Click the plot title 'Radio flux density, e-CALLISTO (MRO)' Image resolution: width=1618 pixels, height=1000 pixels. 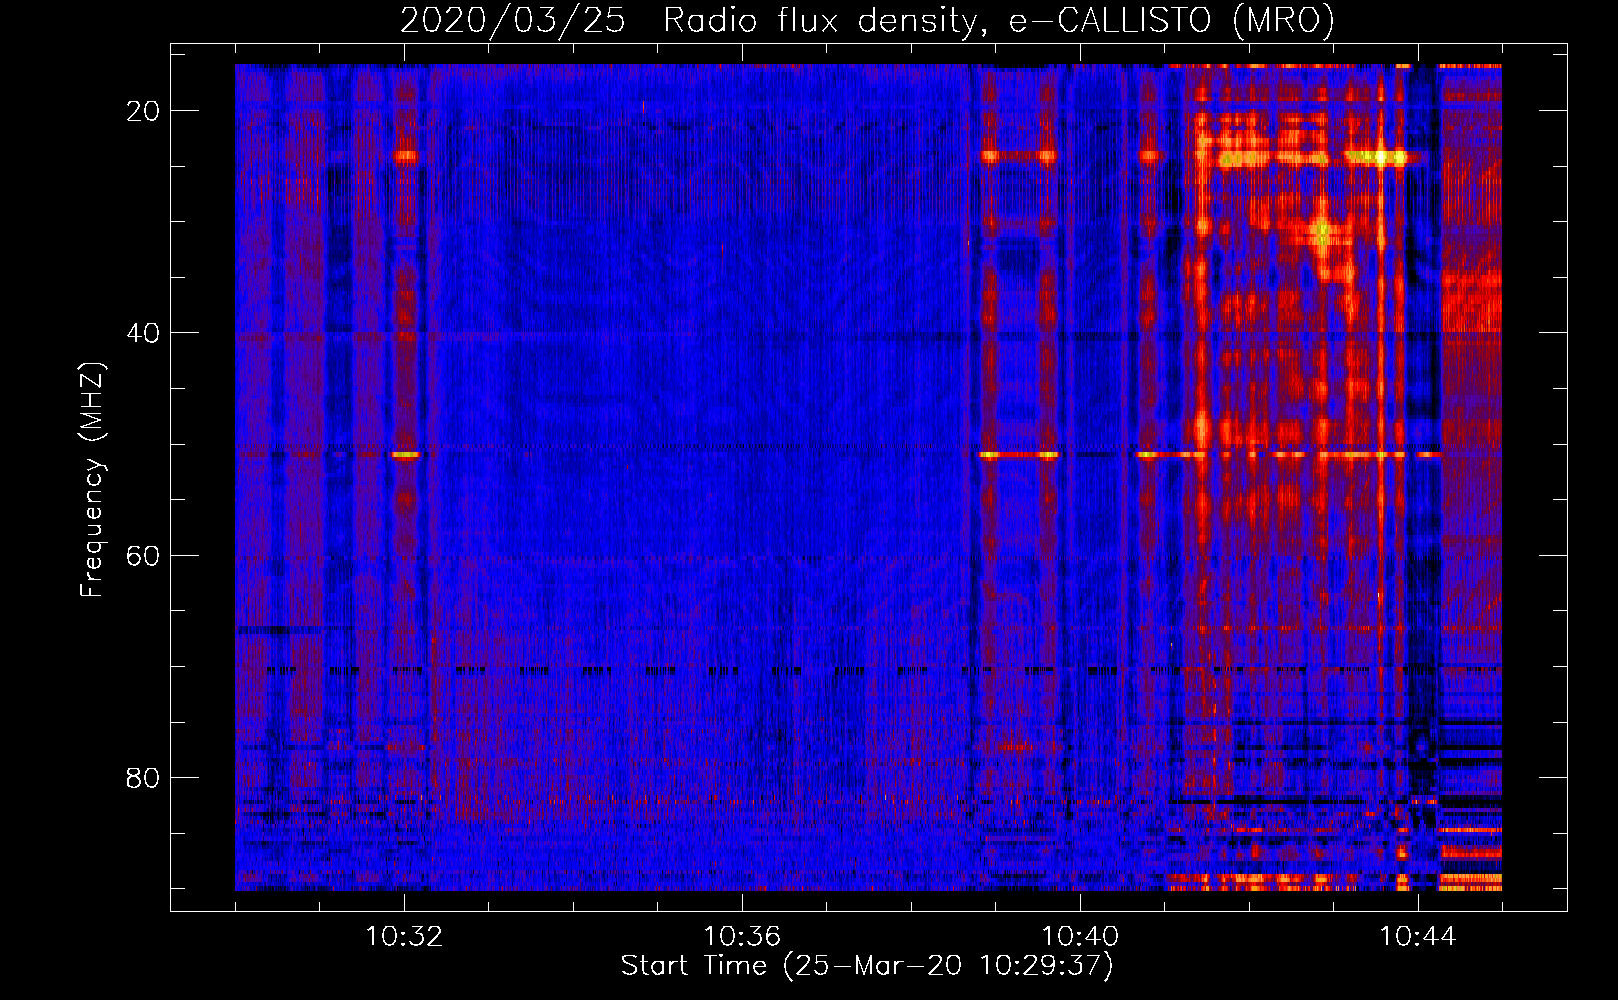[998, 20]
